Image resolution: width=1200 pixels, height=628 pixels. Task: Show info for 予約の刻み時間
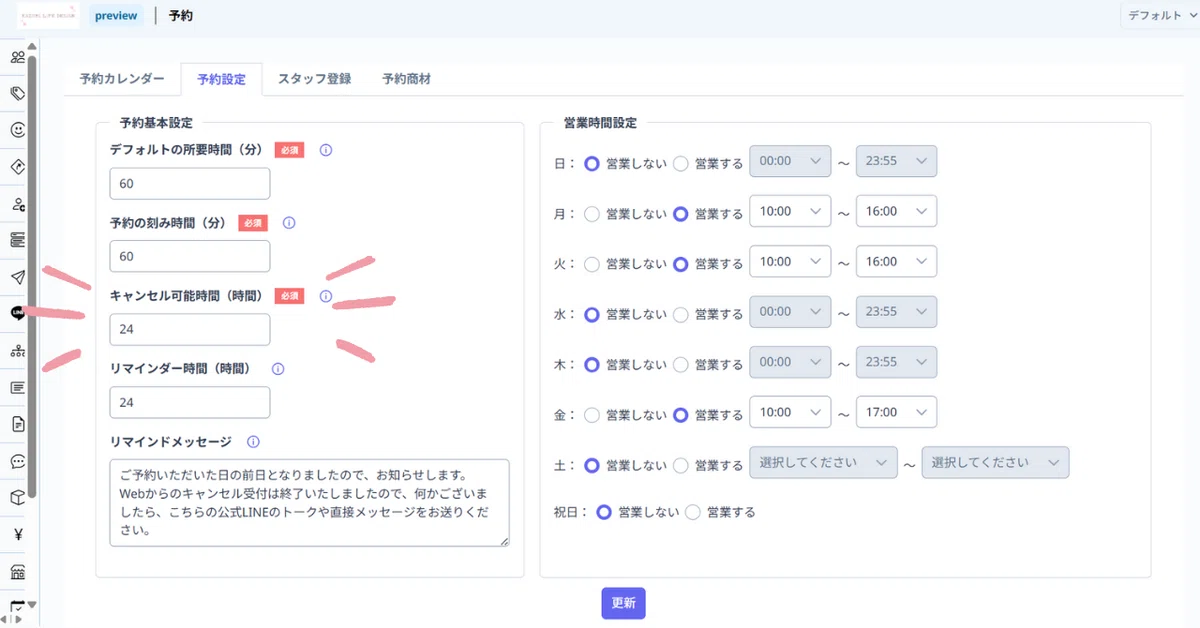(x=289, y=223)
